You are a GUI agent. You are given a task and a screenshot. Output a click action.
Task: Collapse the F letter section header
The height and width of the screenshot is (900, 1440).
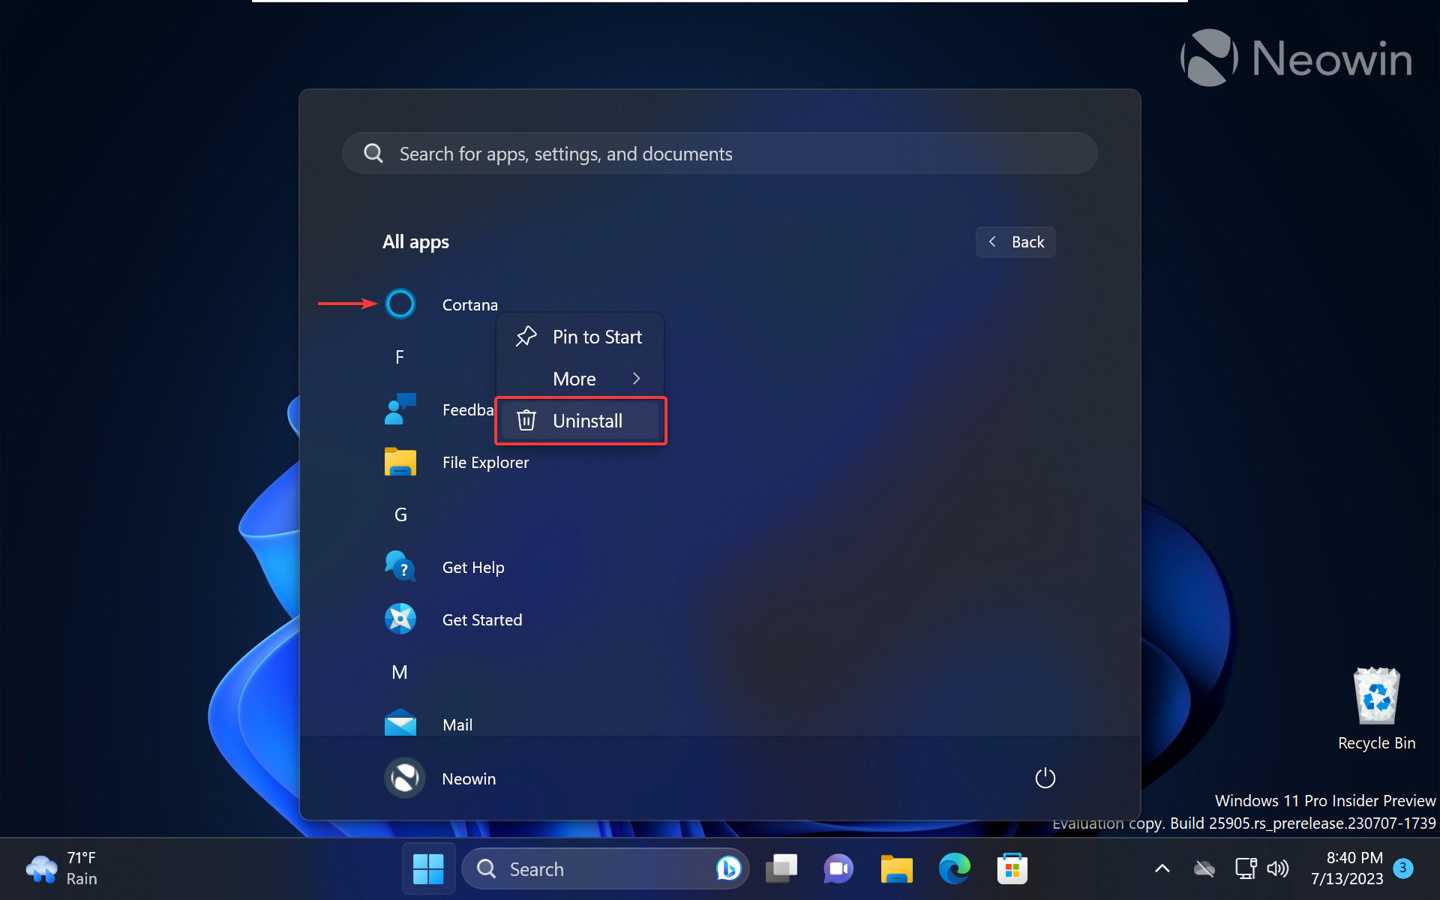[399, 356]
